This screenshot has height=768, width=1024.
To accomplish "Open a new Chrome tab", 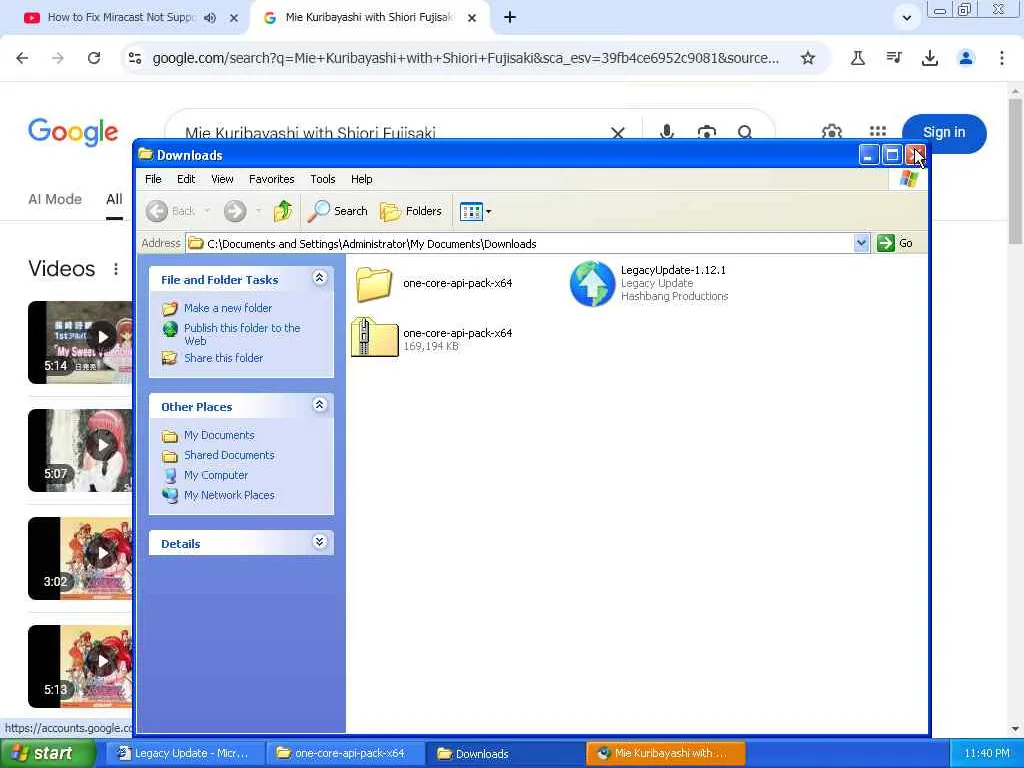I will pos(510,18).
